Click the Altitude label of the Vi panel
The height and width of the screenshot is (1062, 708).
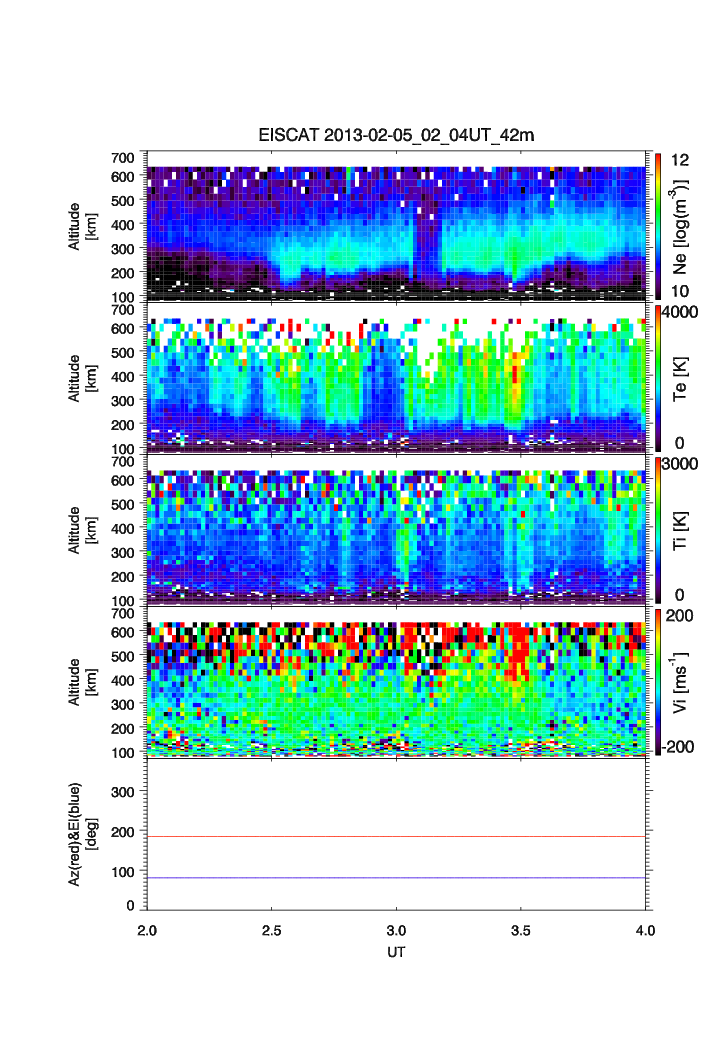pos(81,681)
